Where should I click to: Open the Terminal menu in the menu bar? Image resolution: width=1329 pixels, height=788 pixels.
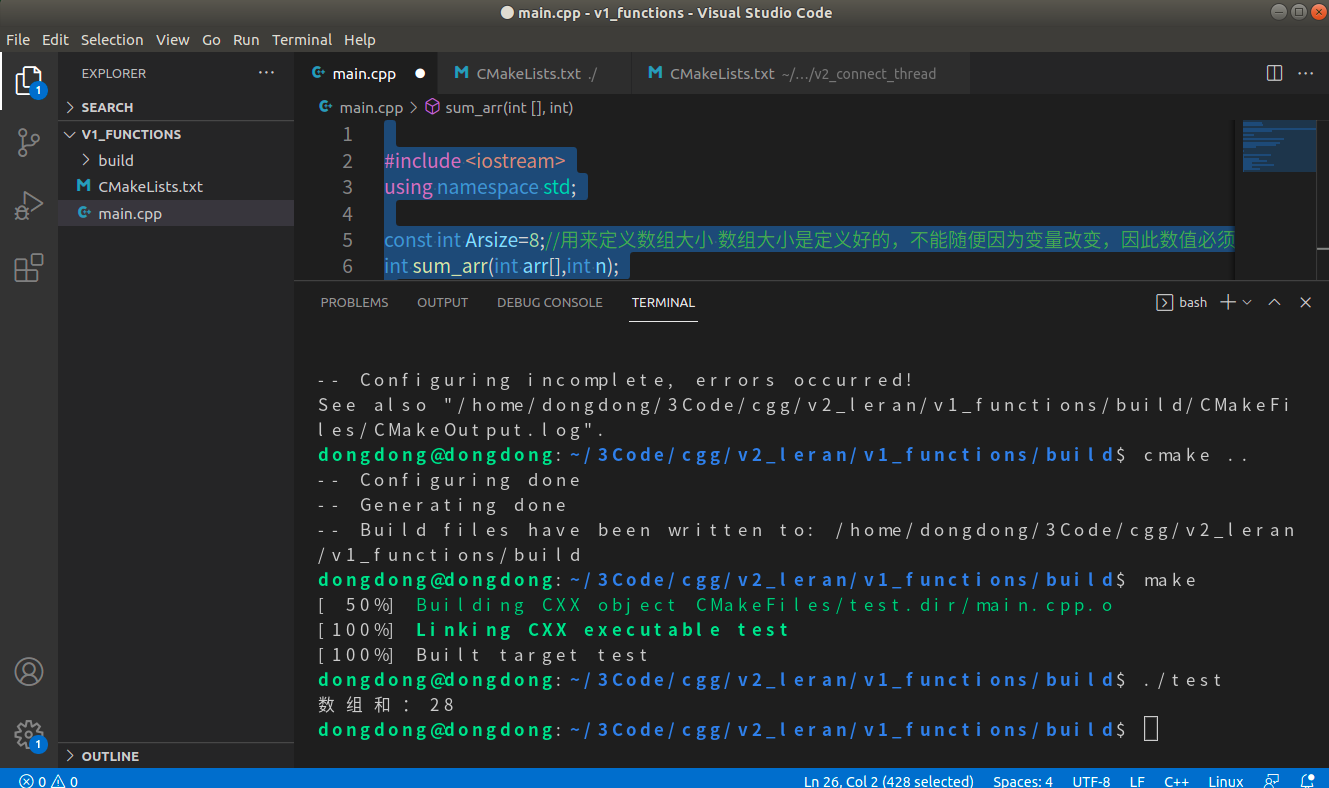(x=302, y=40)
